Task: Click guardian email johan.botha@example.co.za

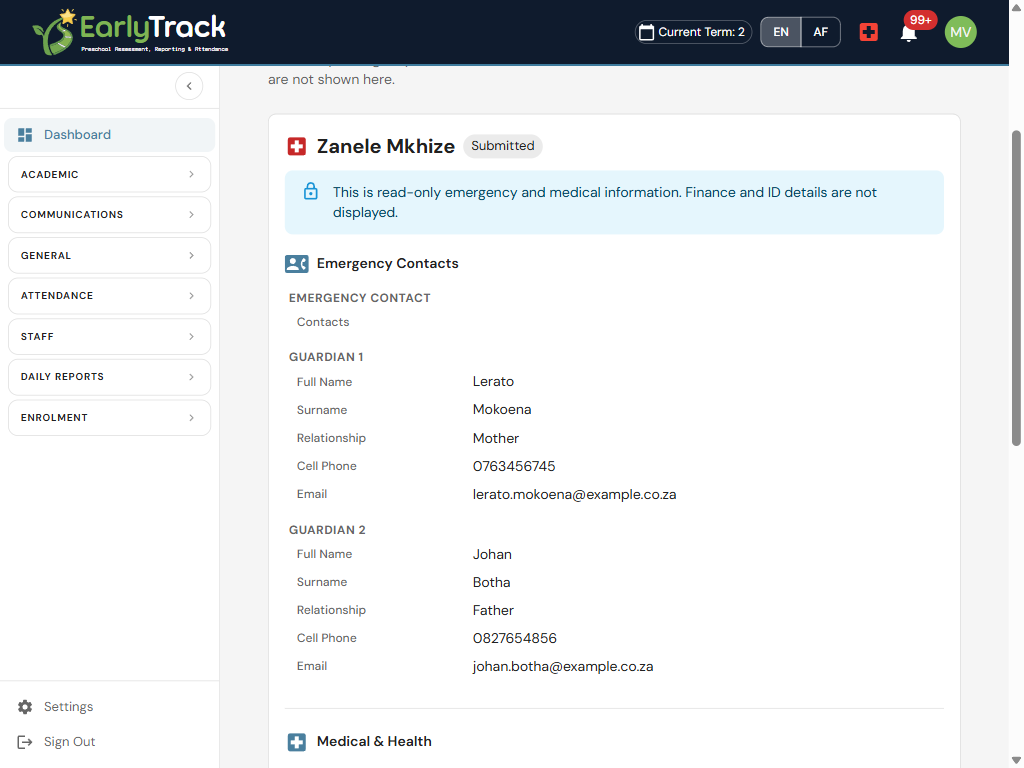Action: click(x=563, y=666)
